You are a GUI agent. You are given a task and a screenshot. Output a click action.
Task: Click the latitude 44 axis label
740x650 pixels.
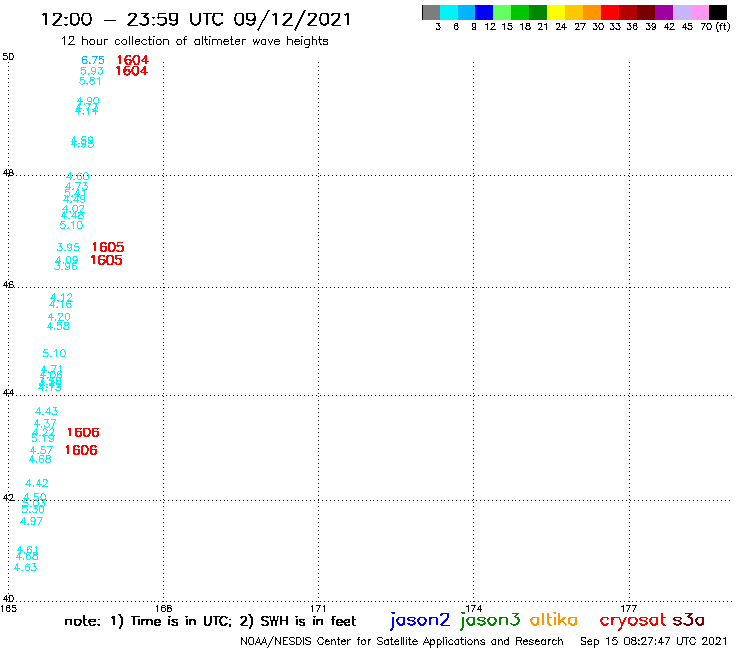[8, 393]
